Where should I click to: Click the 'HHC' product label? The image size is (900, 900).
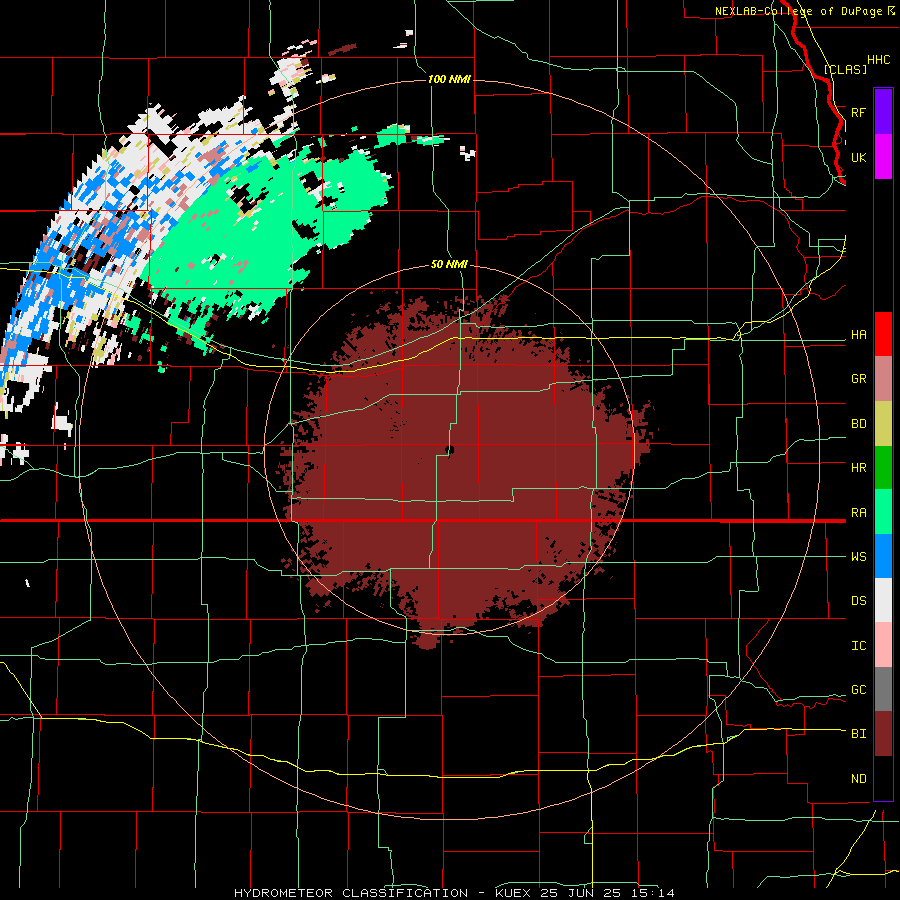pyautogui.click(x=878, y=60)
